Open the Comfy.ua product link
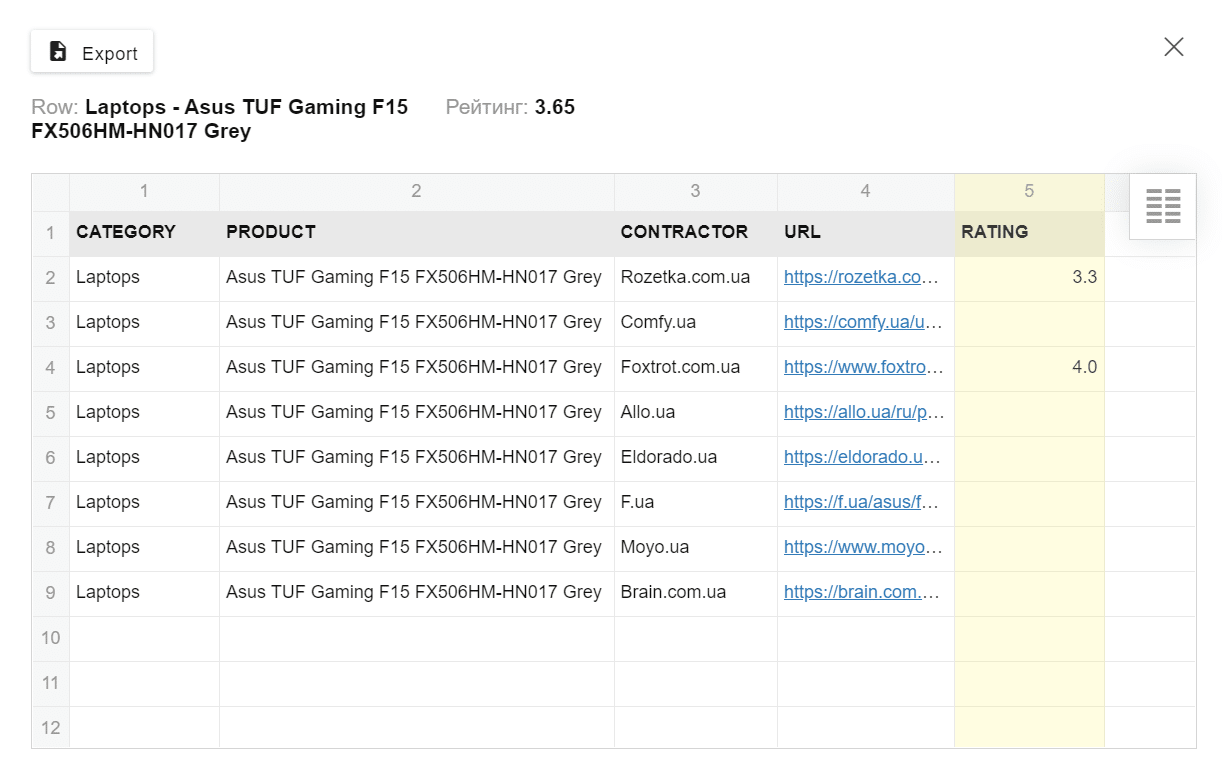This screenshot has width=1222, height=776. [x=862, y=323]
